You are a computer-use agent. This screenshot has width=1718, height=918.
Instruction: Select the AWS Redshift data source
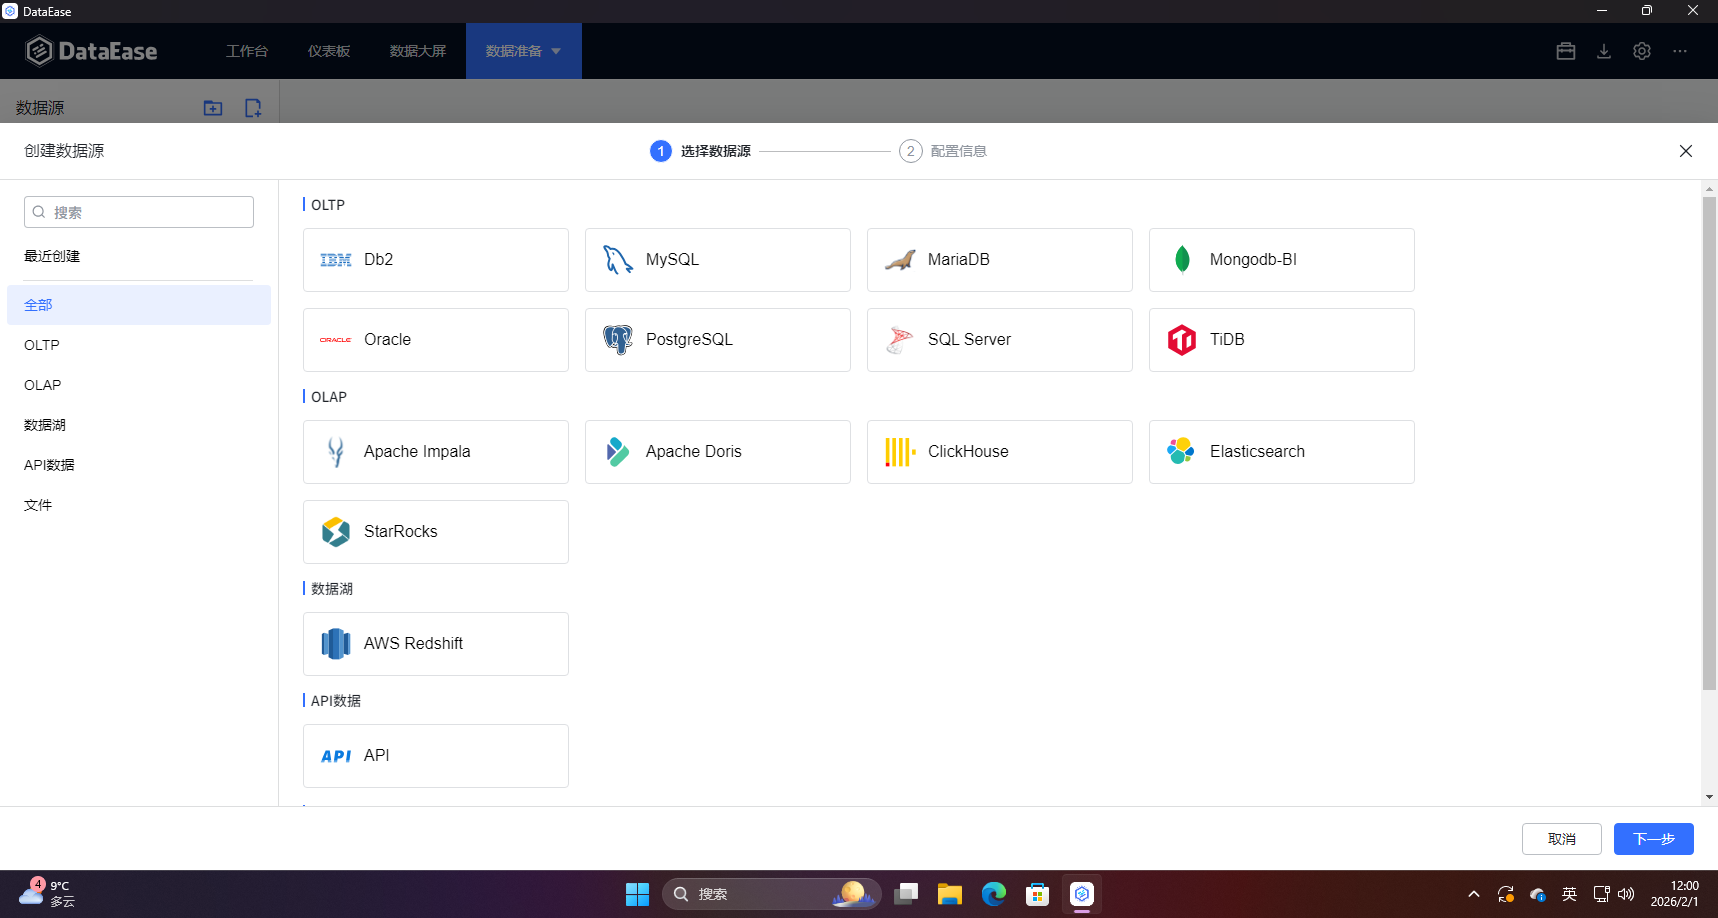[436, 644]
